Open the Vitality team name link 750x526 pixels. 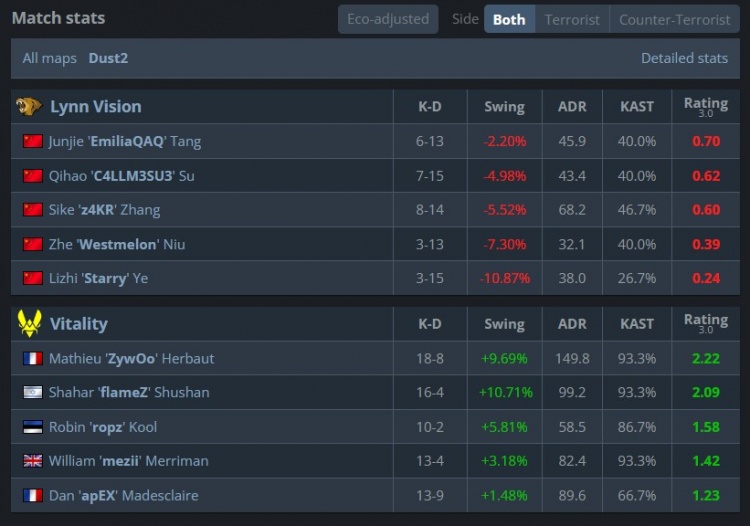point(78,324)
